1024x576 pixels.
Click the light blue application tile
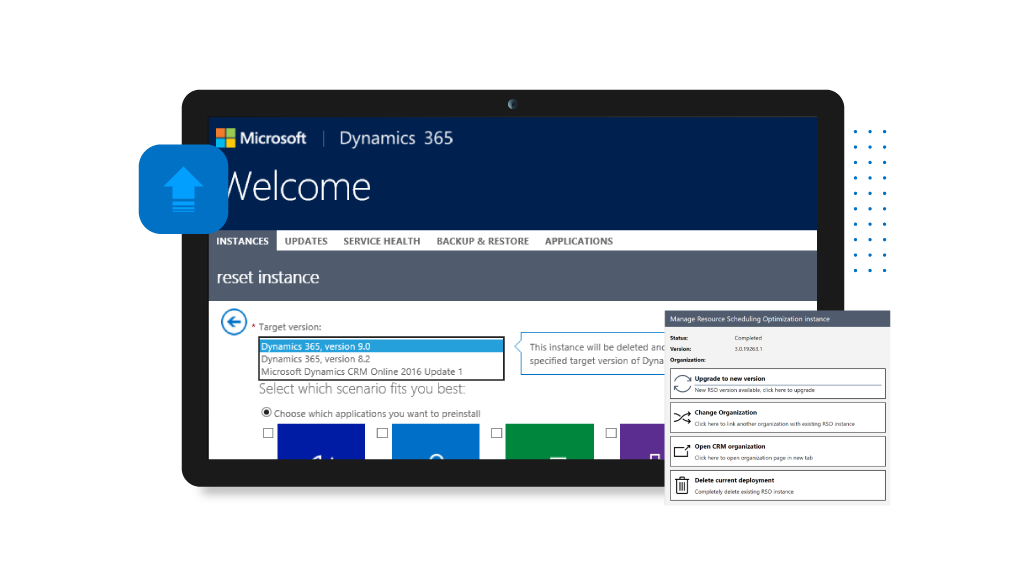(x=436, y=441)
